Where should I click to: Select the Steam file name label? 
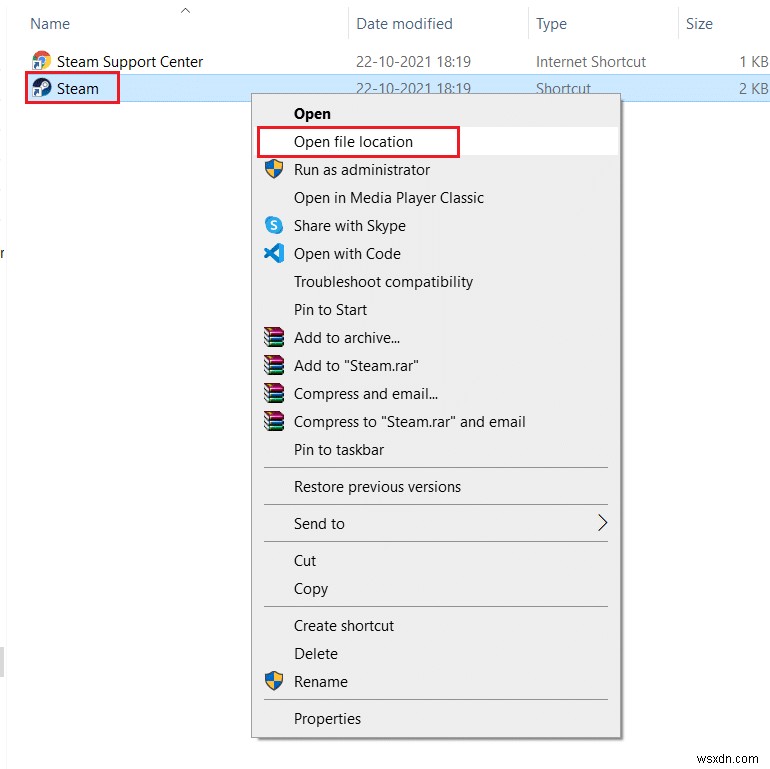tap(78, 88)
